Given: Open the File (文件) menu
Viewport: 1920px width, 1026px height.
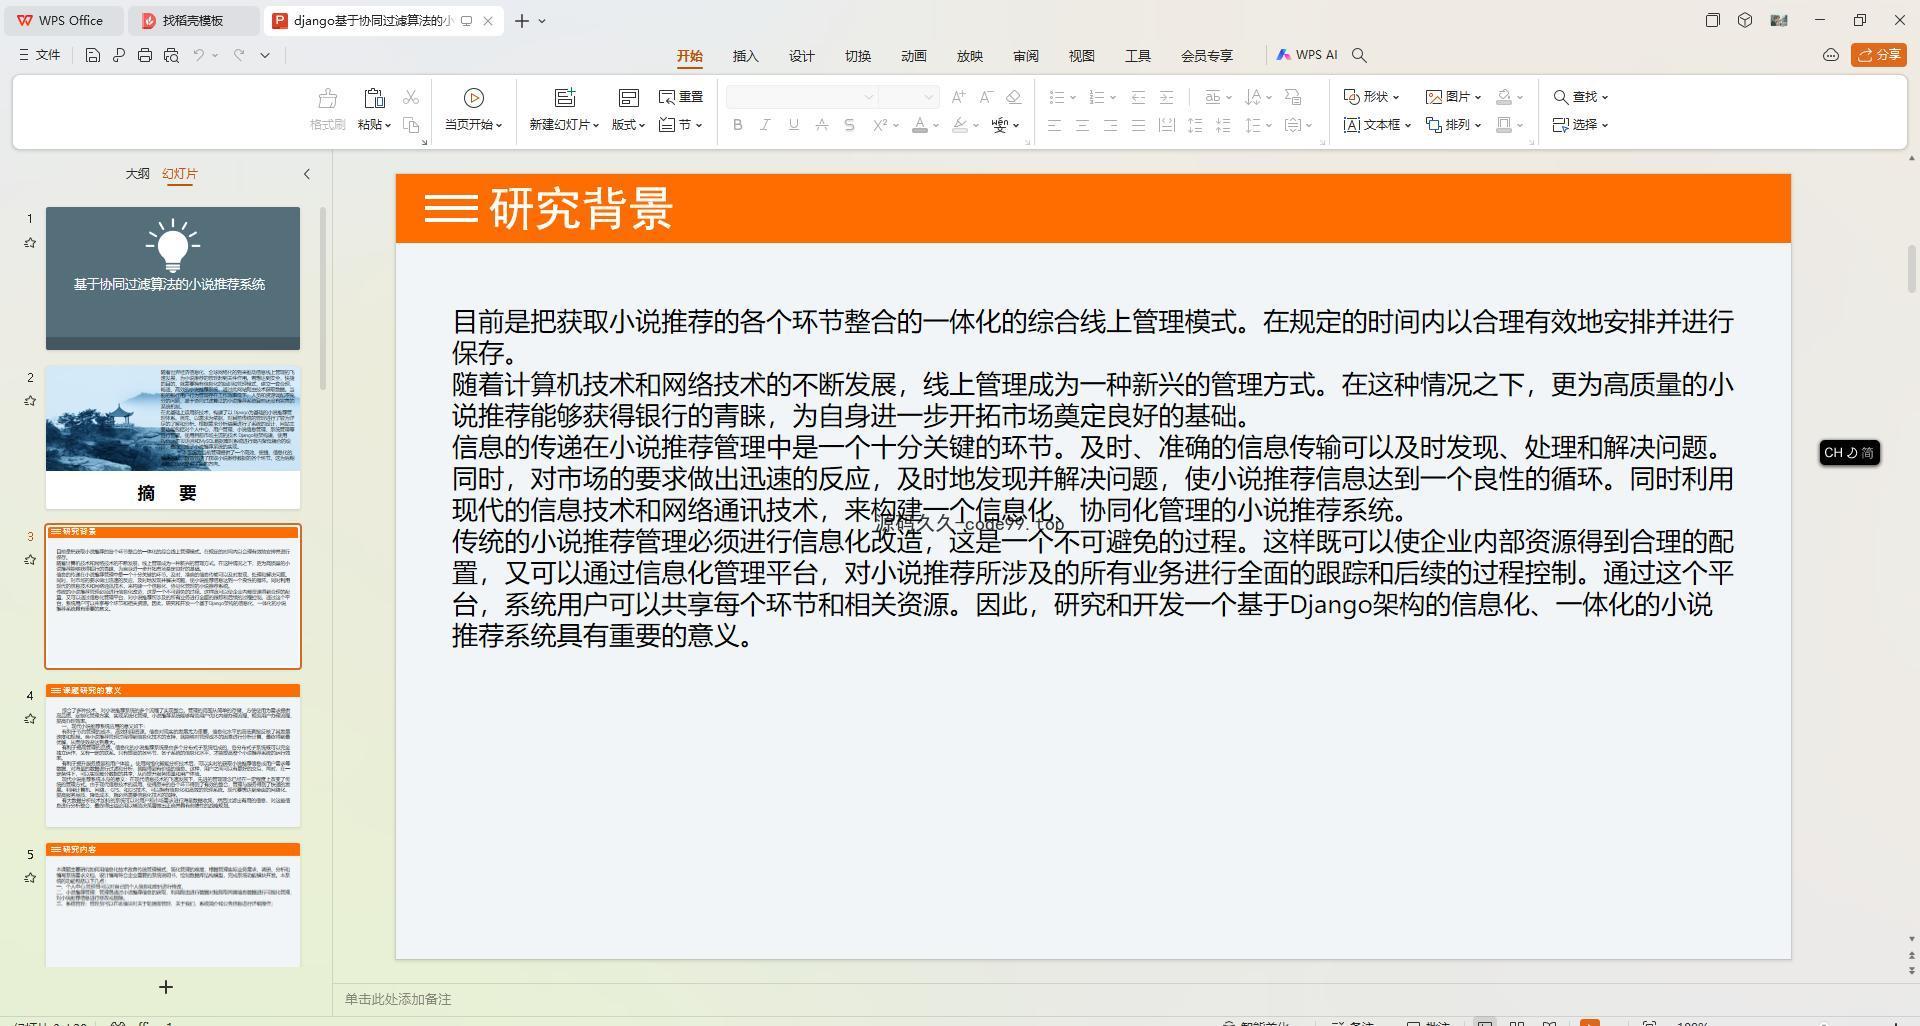Looking at the screenshot, I should point(40,55).
